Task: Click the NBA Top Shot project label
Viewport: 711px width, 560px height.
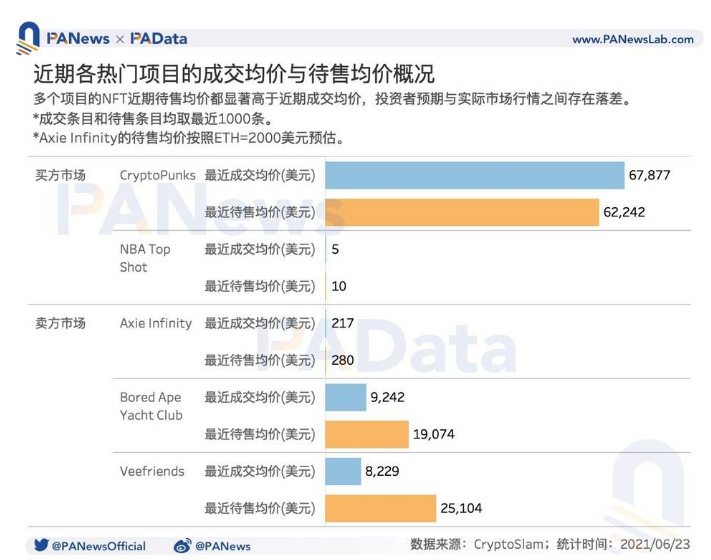Action: (145, 258)
